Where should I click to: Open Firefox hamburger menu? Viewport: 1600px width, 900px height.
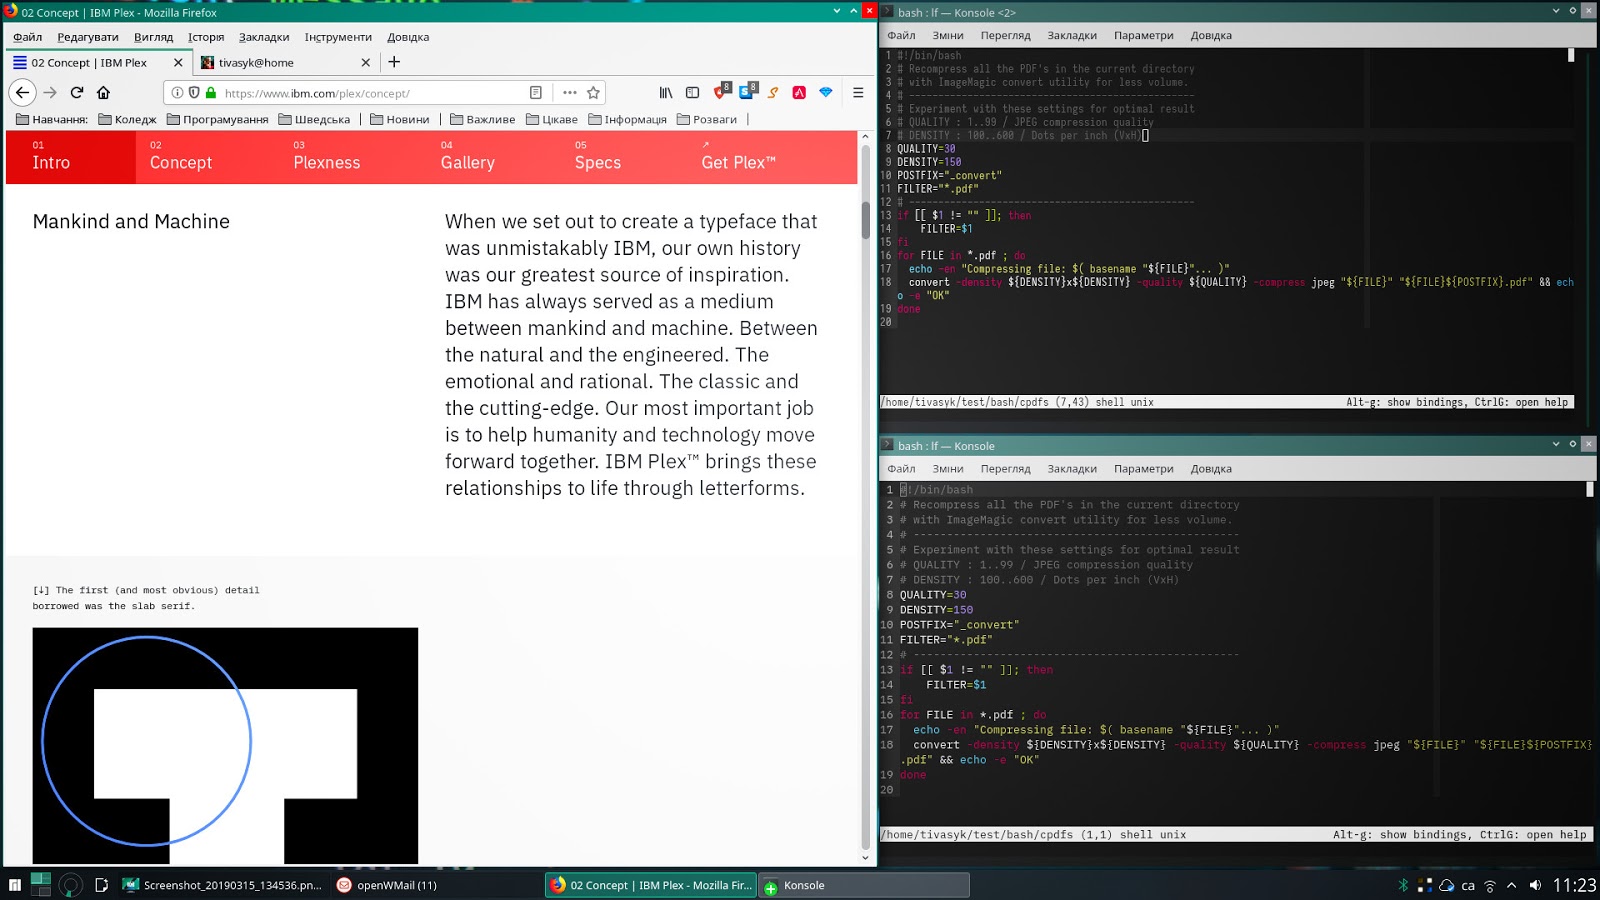coord(858,93)
